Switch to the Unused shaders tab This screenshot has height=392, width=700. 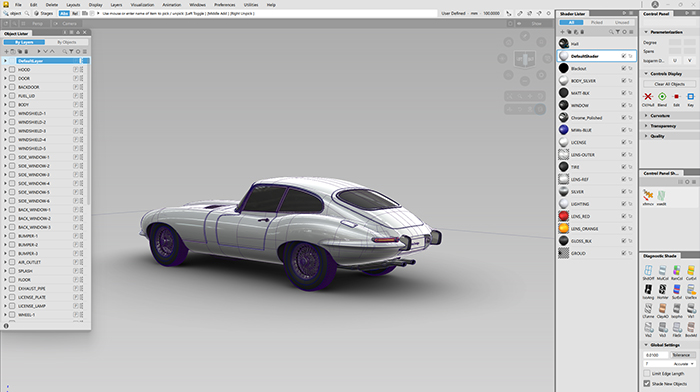622,22
